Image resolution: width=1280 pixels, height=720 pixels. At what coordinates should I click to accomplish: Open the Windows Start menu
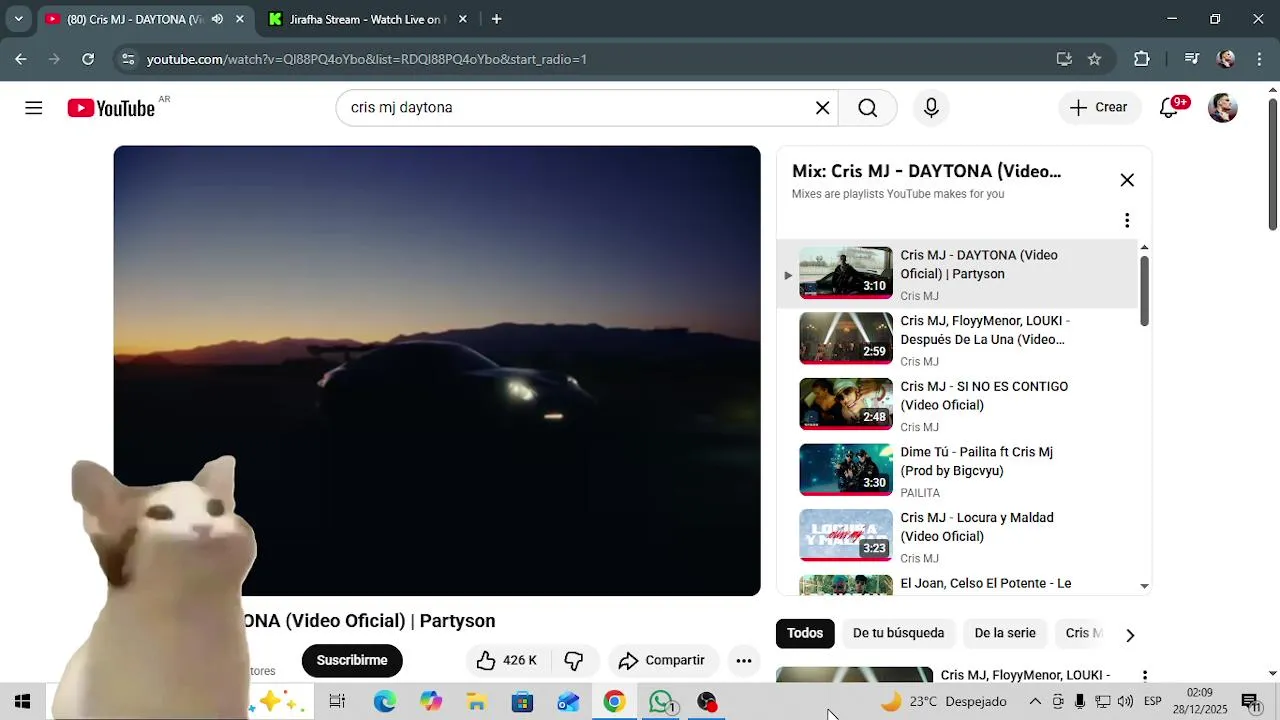22,702
